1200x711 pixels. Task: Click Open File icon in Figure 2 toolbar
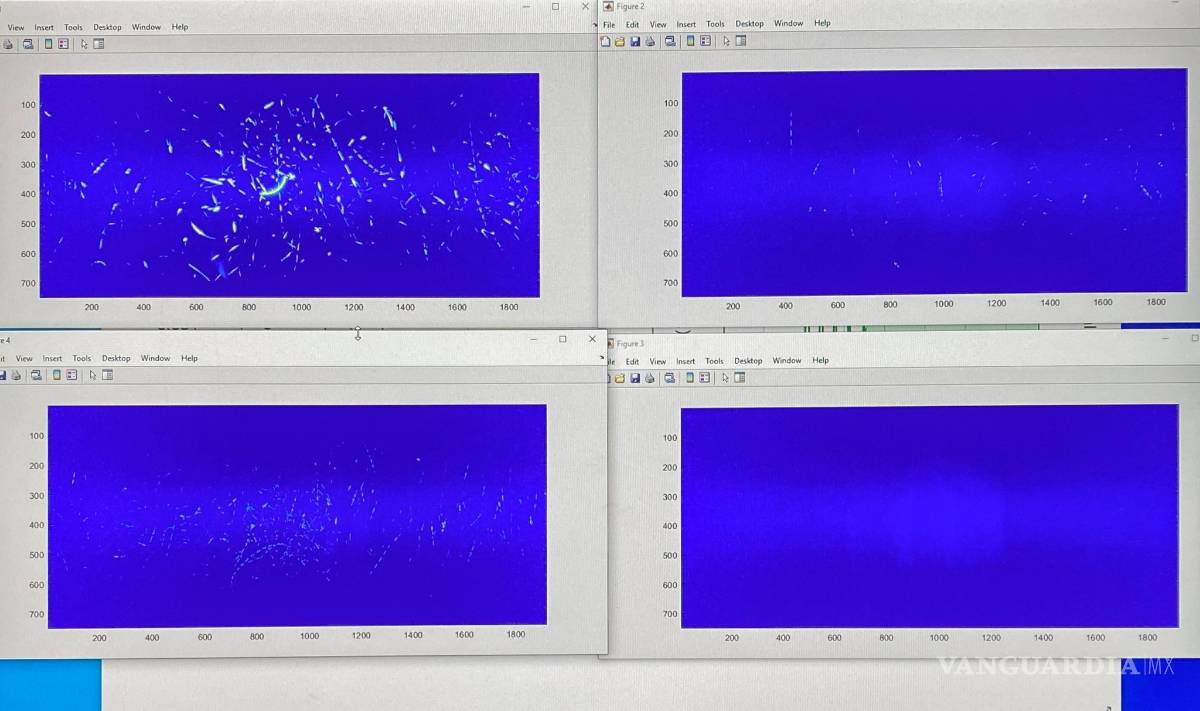(x=619, y=41)
